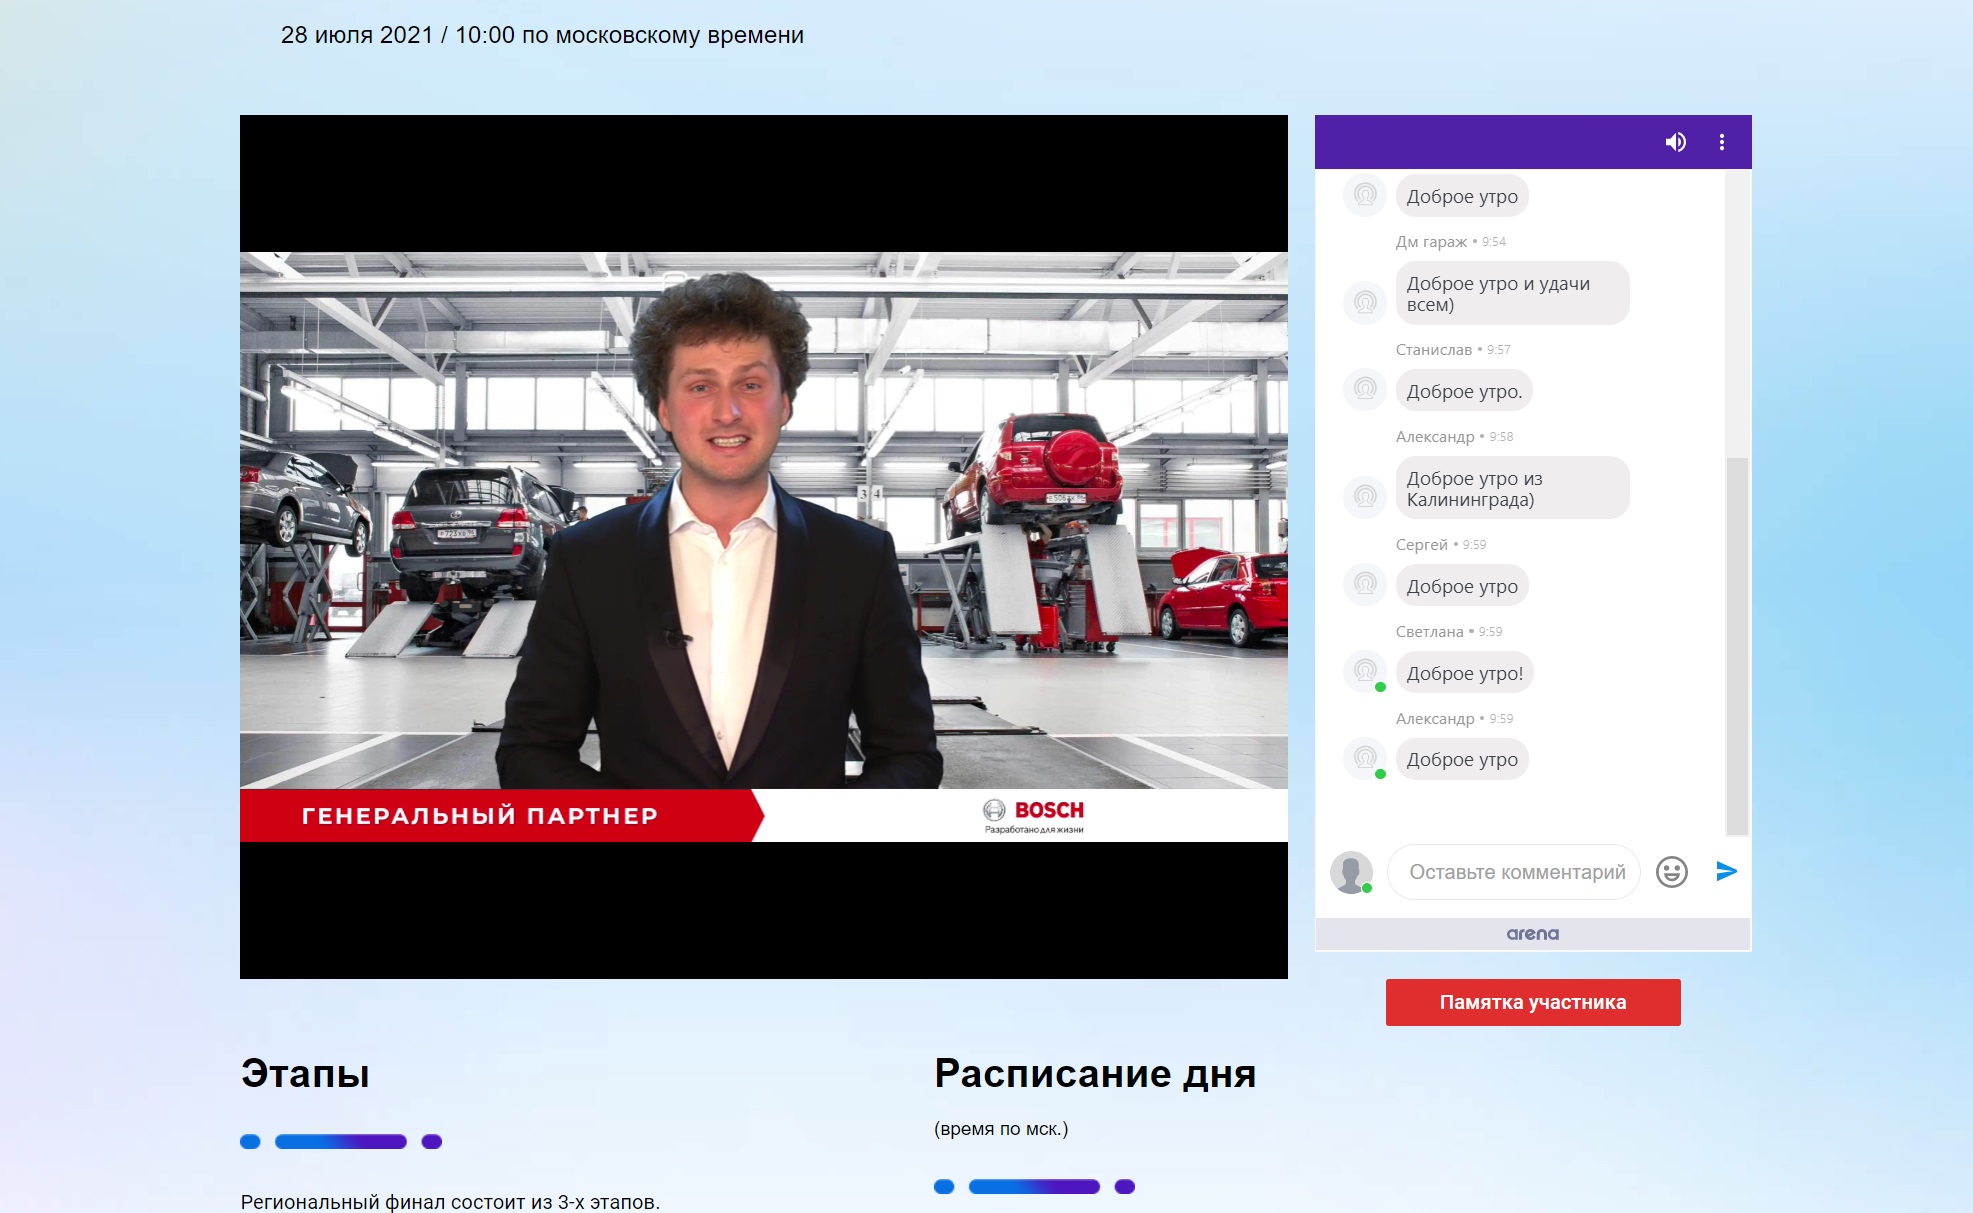Click message 'Доброе утро и удачи всем)'
The height and width of the screenshot is (1213, 1973).
click(1513, 294)
